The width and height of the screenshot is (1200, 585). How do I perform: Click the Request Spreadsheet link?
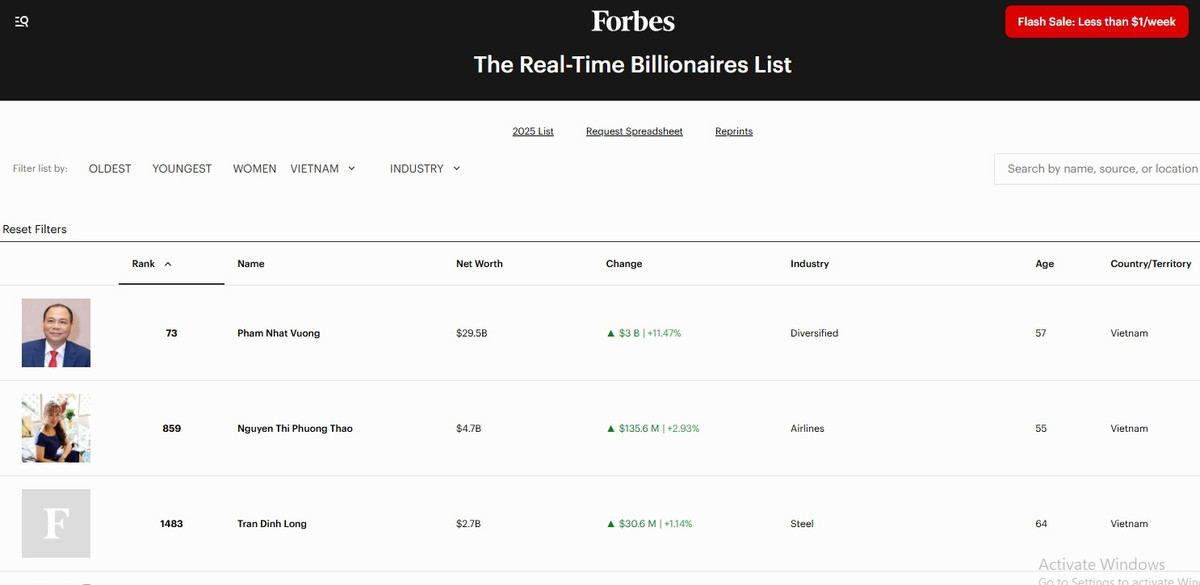tap(634, 132)
